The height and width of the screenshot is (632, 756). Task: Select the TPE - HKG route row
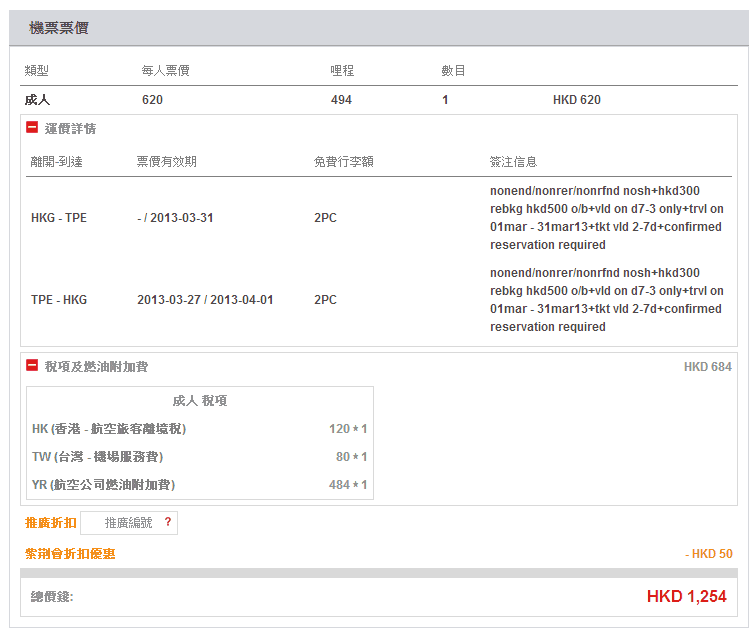[59, 300]
